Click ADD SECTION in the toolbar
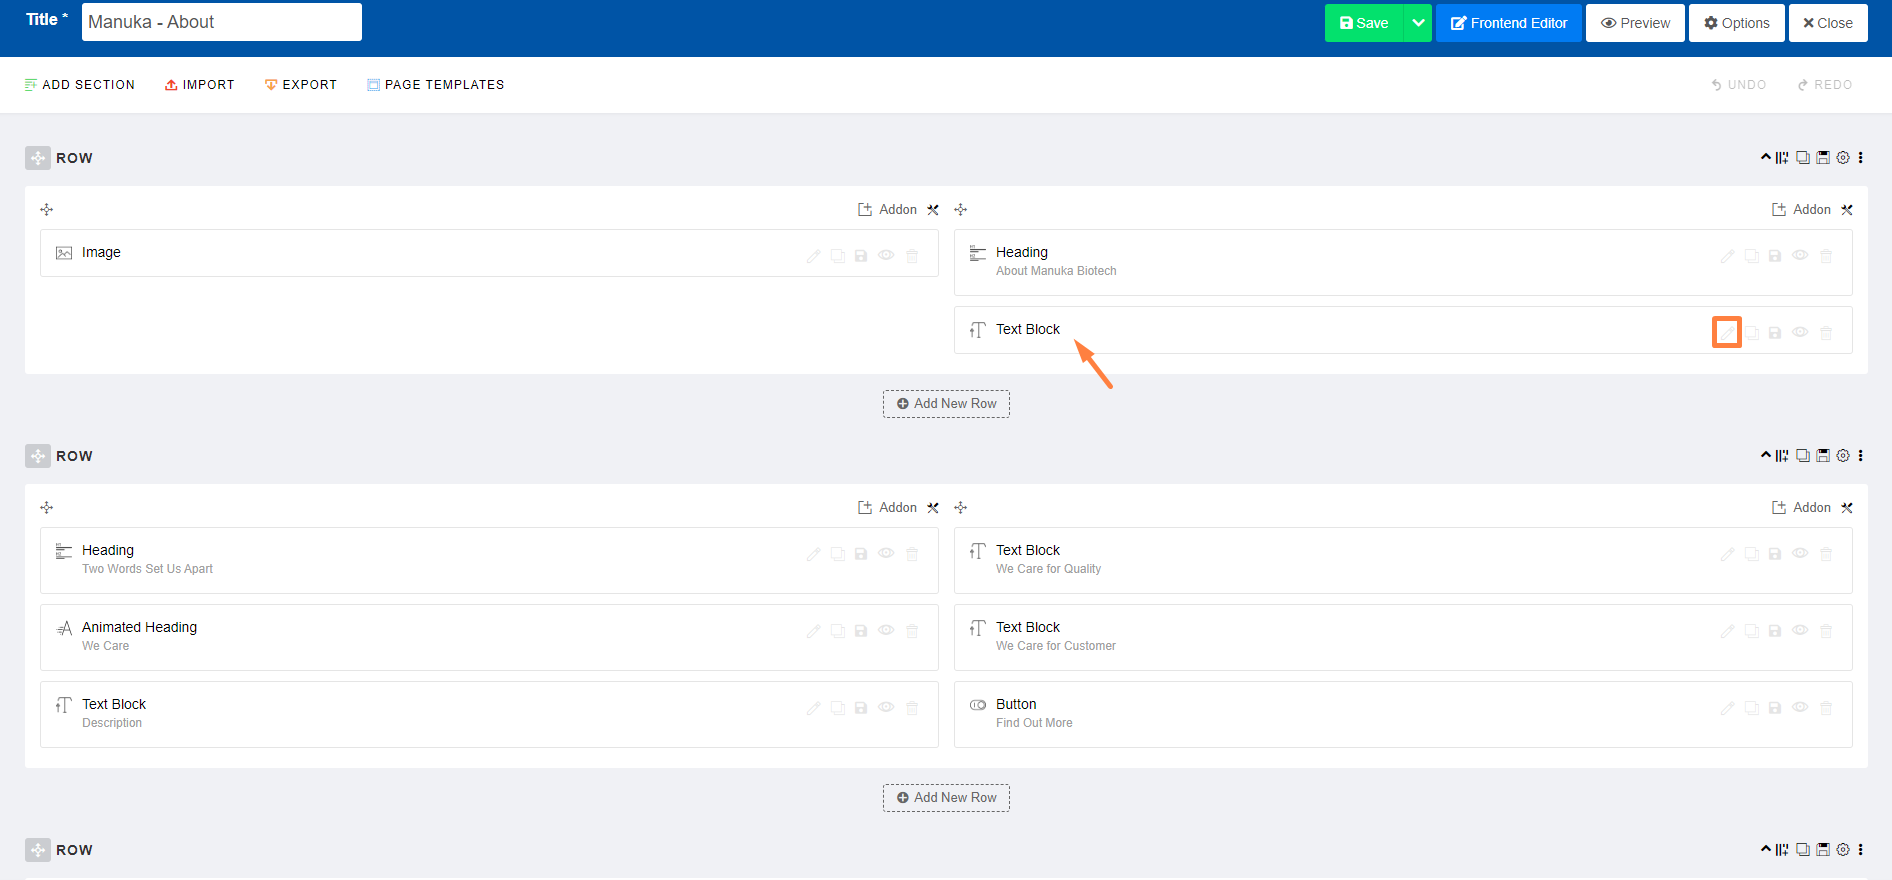1892x880 pixels. click(80, 85)
